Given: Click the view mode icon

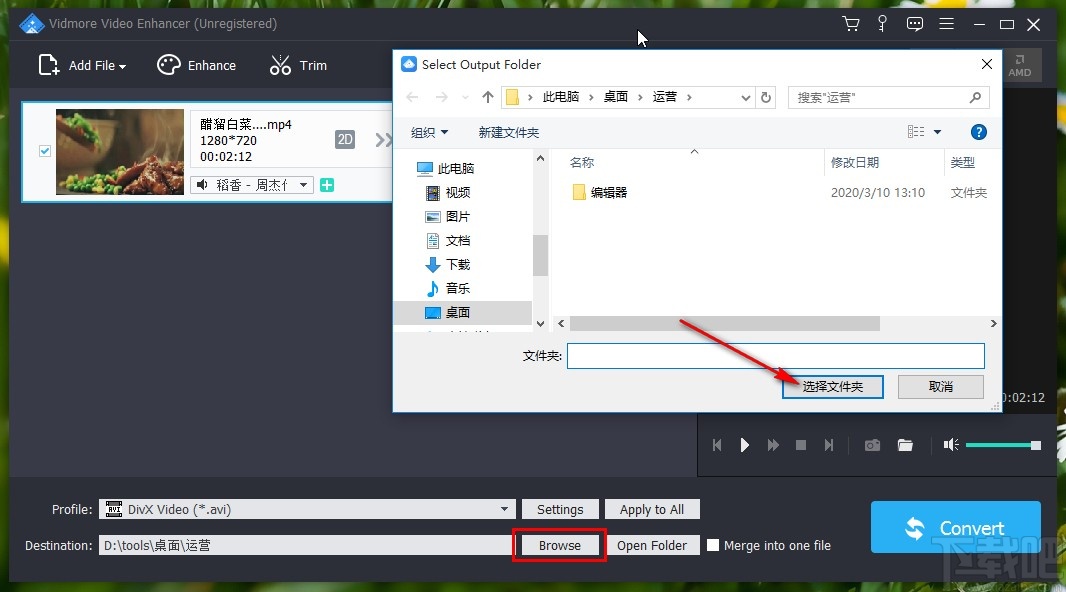Looking at the screenshot, I should pos(916,132).
